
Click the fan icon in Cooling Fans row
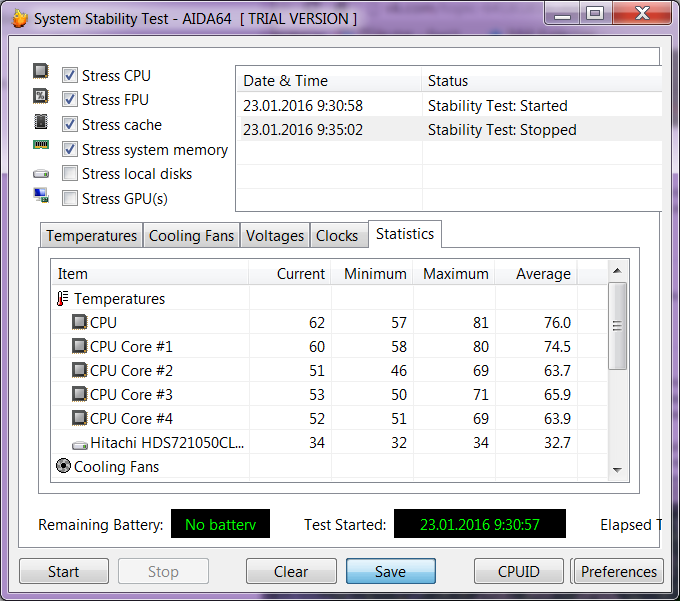point(63,466)
